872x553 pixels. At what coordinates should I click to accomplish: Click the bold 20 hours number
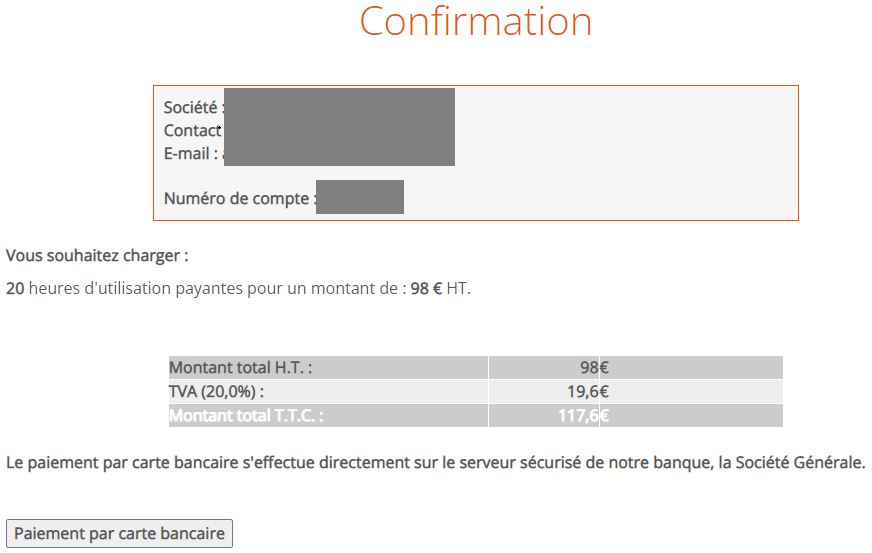[15, 289]
